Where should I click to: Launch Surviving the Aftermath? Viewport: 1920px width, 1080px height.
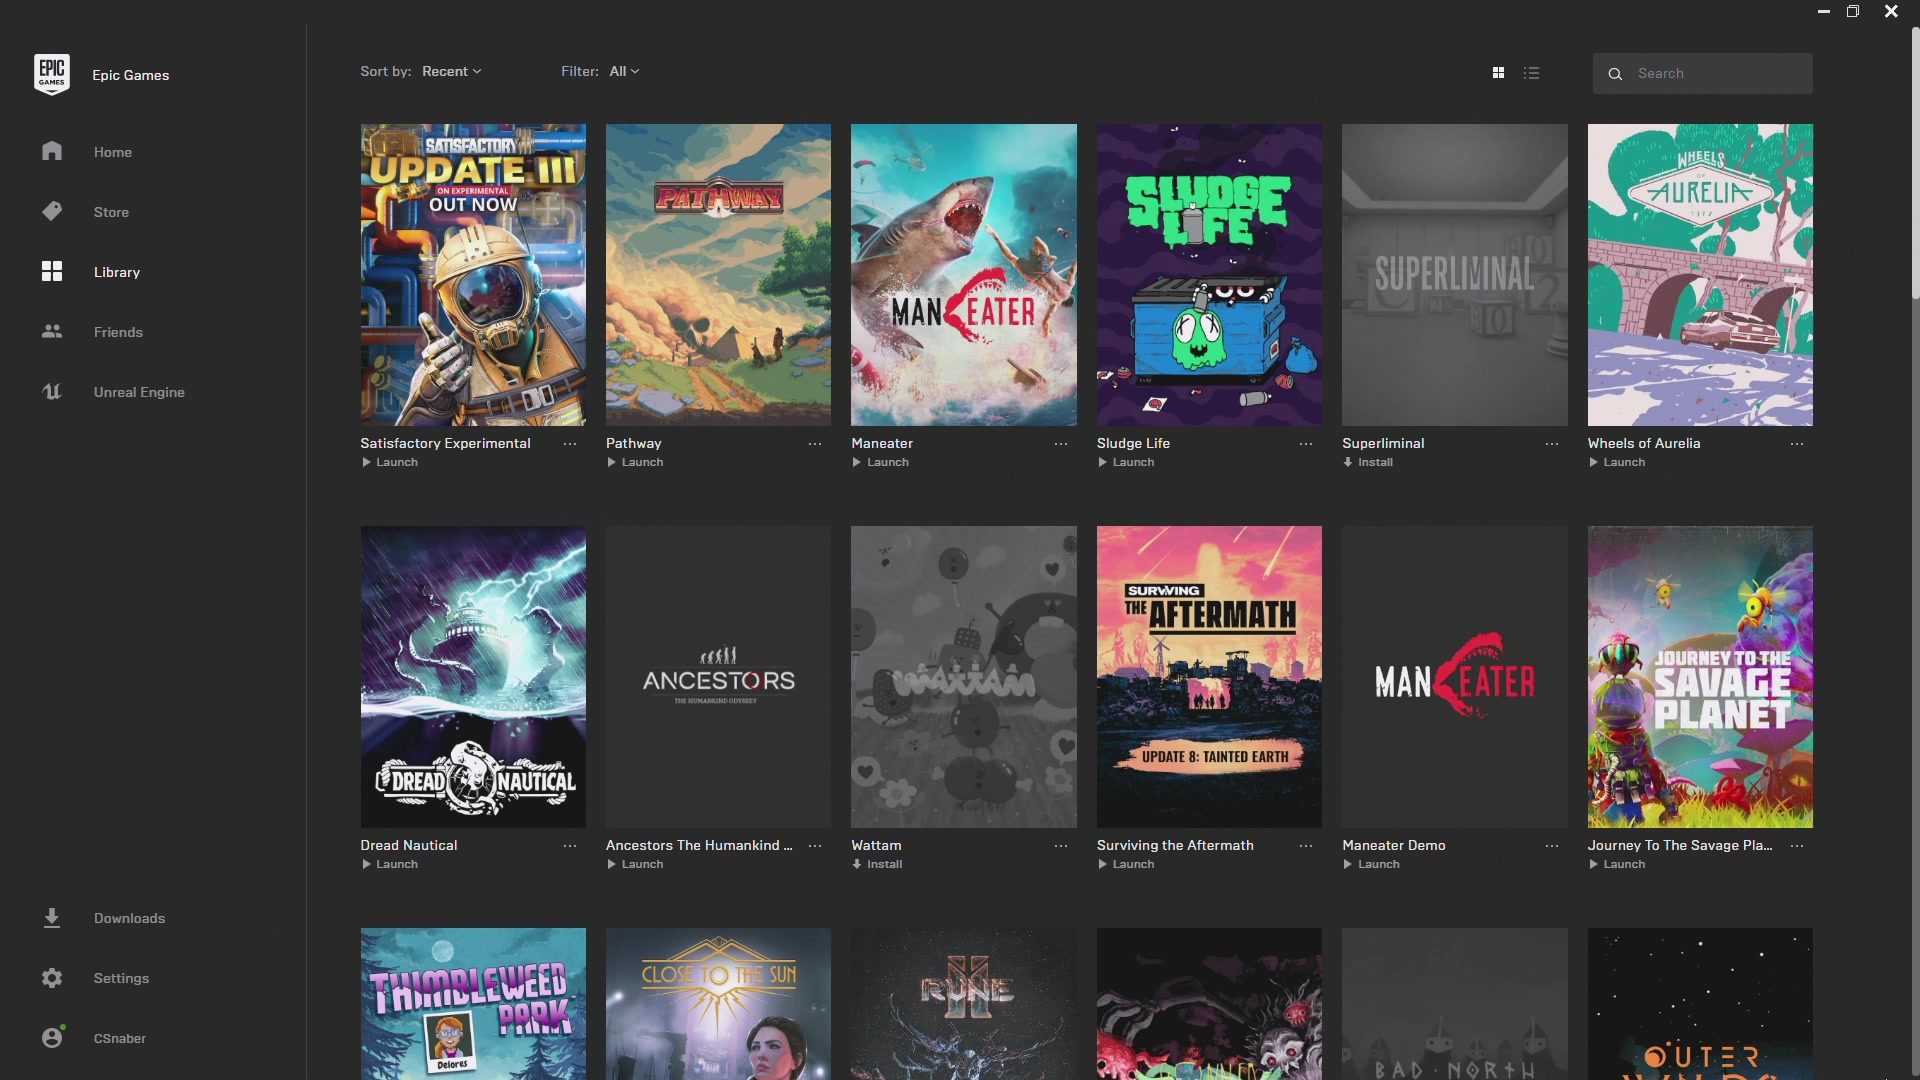[1126, 864]
